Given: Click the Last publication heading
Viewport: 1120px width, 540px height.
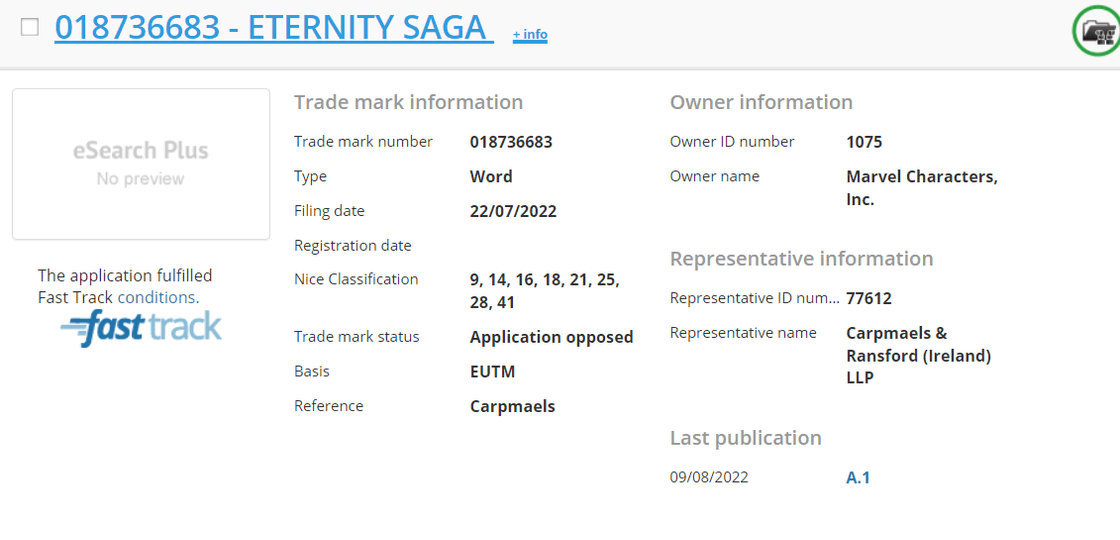Looking at the screenshot, I should [x=745, y=438].
